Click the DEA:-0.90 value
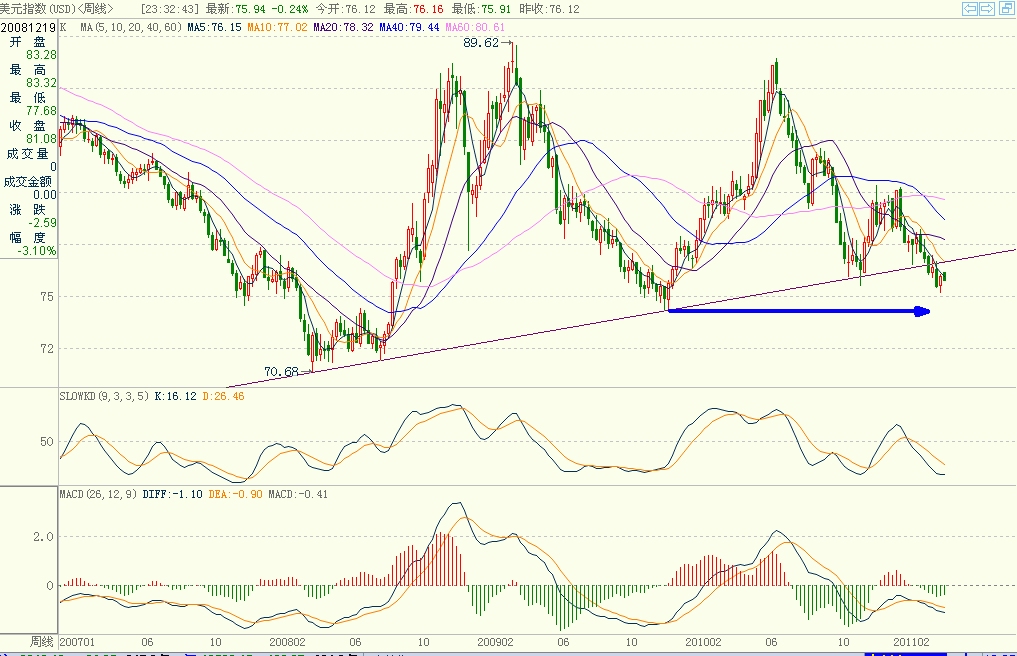The width and height of the screenshot is (1017, 656). click(x=235, y=494)
